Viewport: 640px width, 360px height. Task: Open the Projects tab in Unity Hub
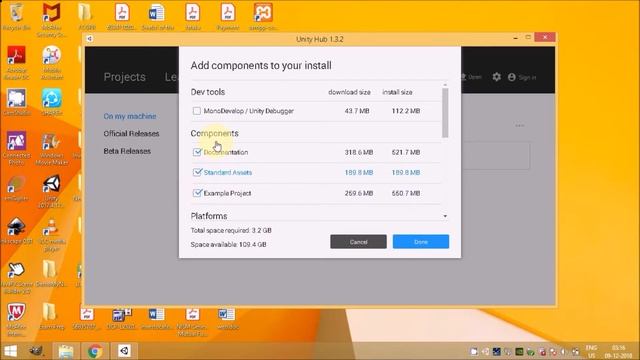[x=124, y=77]
